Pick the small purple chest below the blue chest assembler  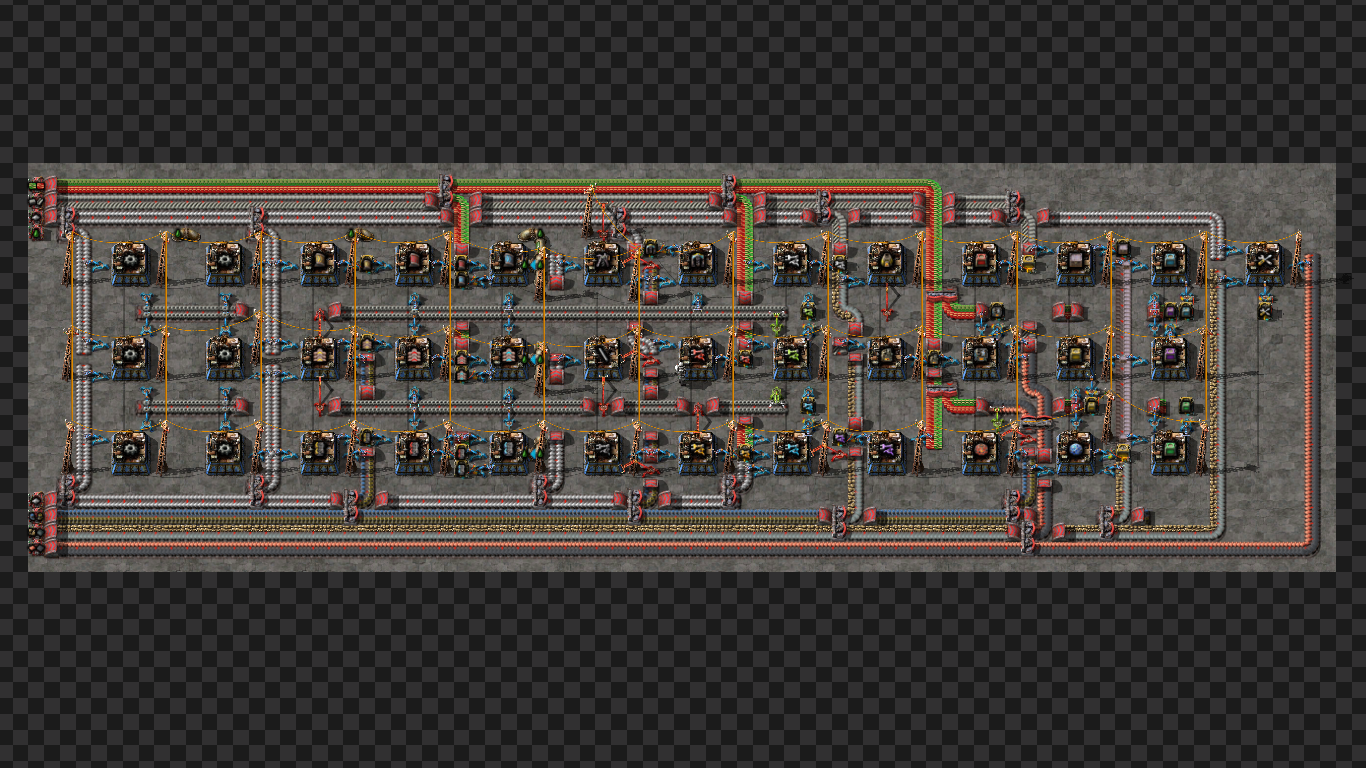(x=1170, y=311)
